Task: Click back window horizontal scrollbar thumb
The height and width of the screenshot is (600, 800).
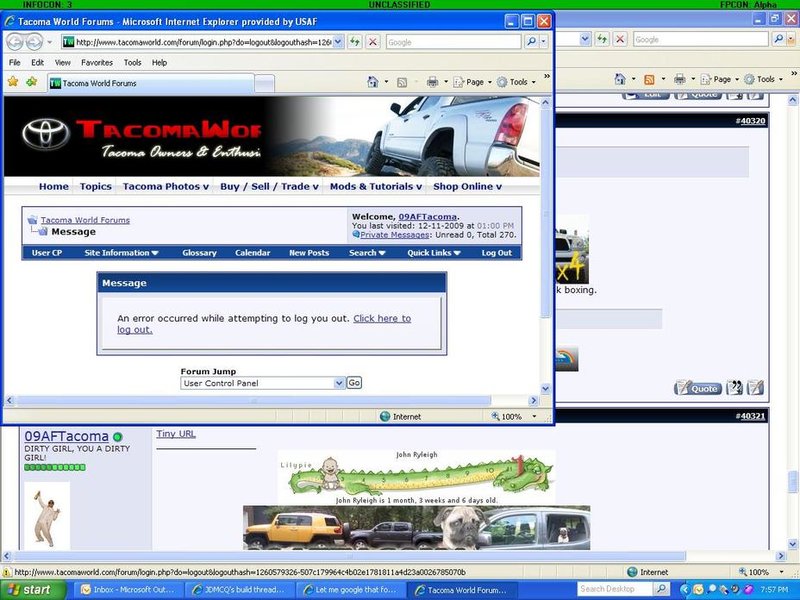Action: 349,556
